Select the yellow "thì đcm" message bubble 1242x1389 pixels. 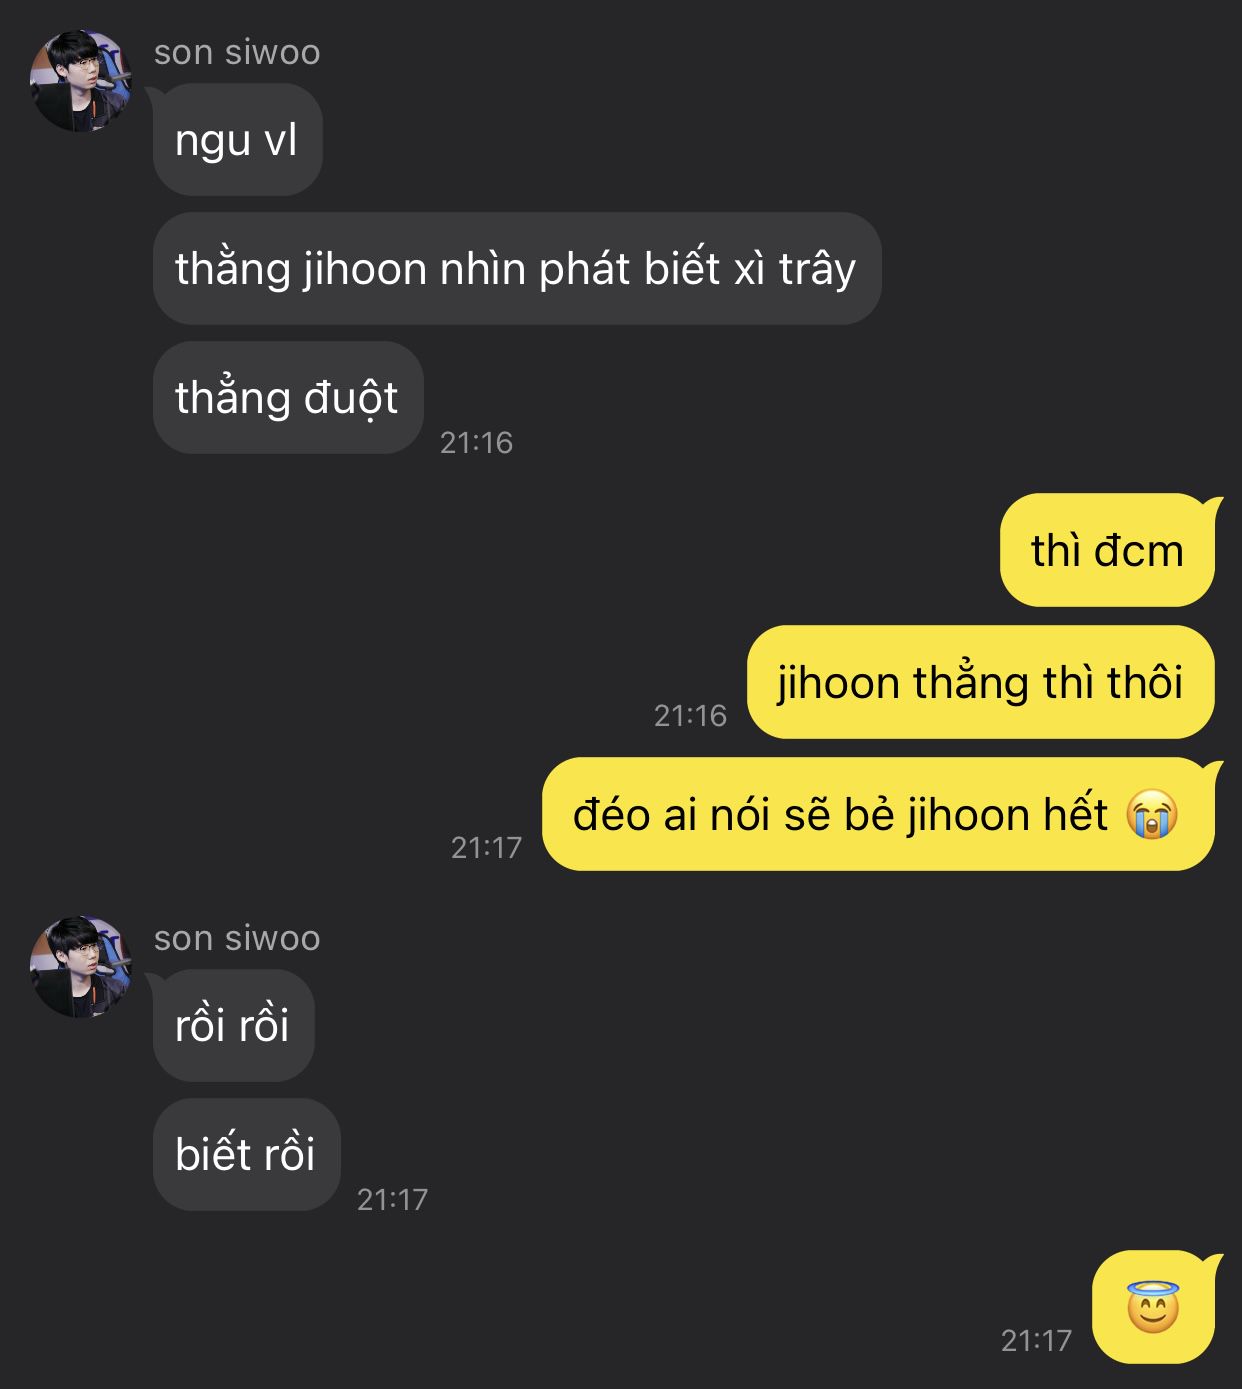[x=1108, y=550]
